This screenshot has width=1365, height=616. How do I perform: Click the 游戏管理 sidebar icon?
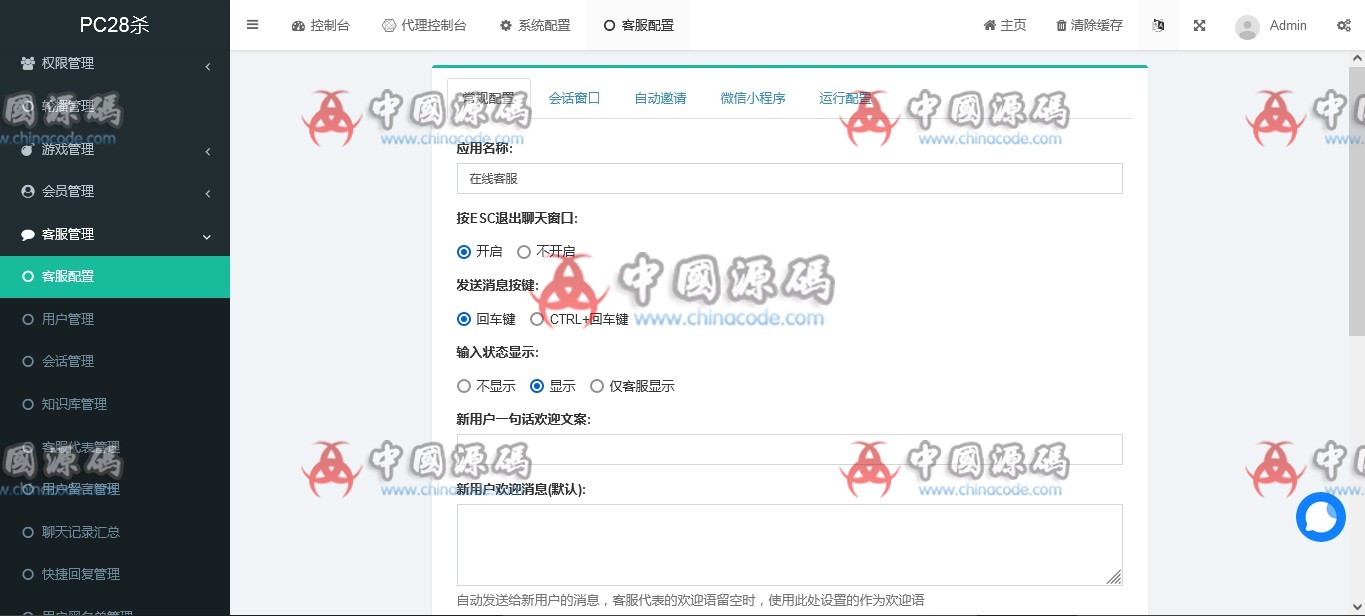point(28,150)
